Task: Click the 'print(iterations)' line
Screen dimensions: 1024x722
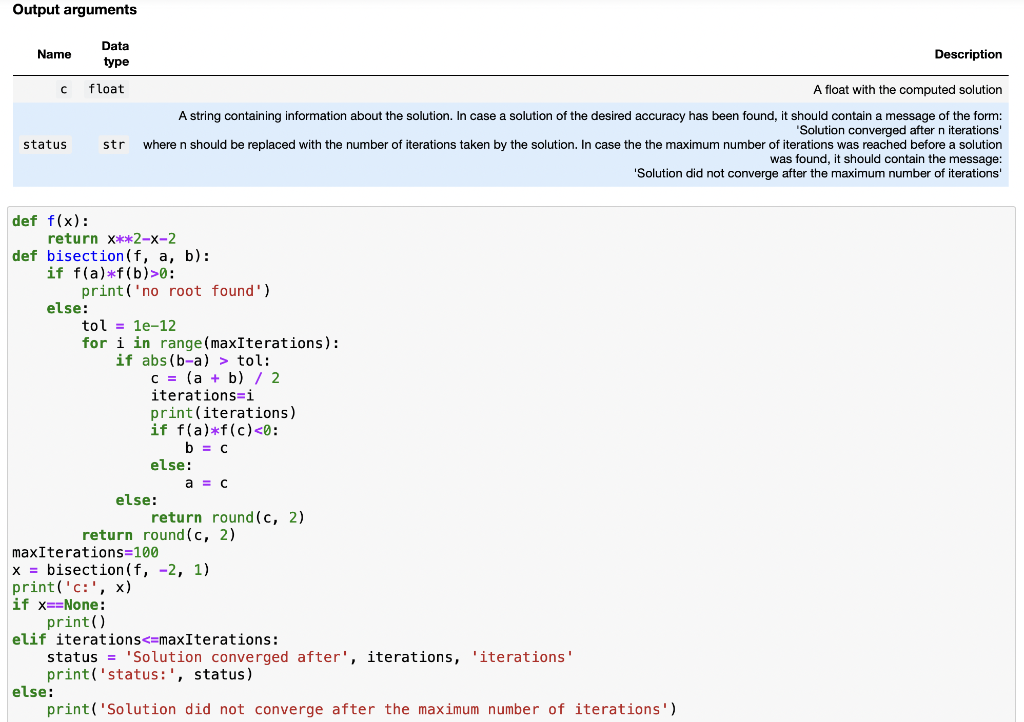Action: [x=223, y=413]
